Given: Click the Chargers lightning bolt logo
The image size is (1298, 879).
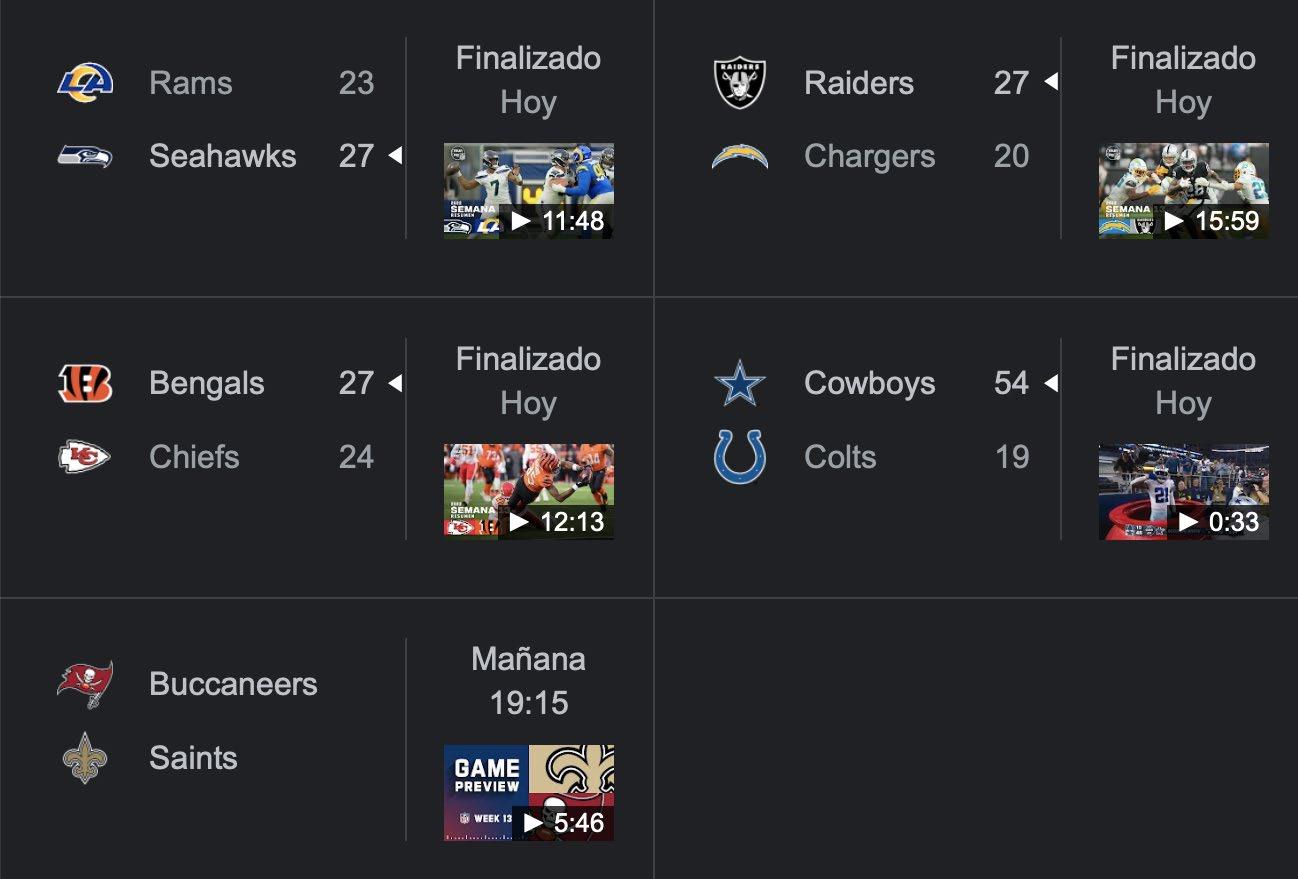Looking at the screenshot, I should [x=740, y=157].
